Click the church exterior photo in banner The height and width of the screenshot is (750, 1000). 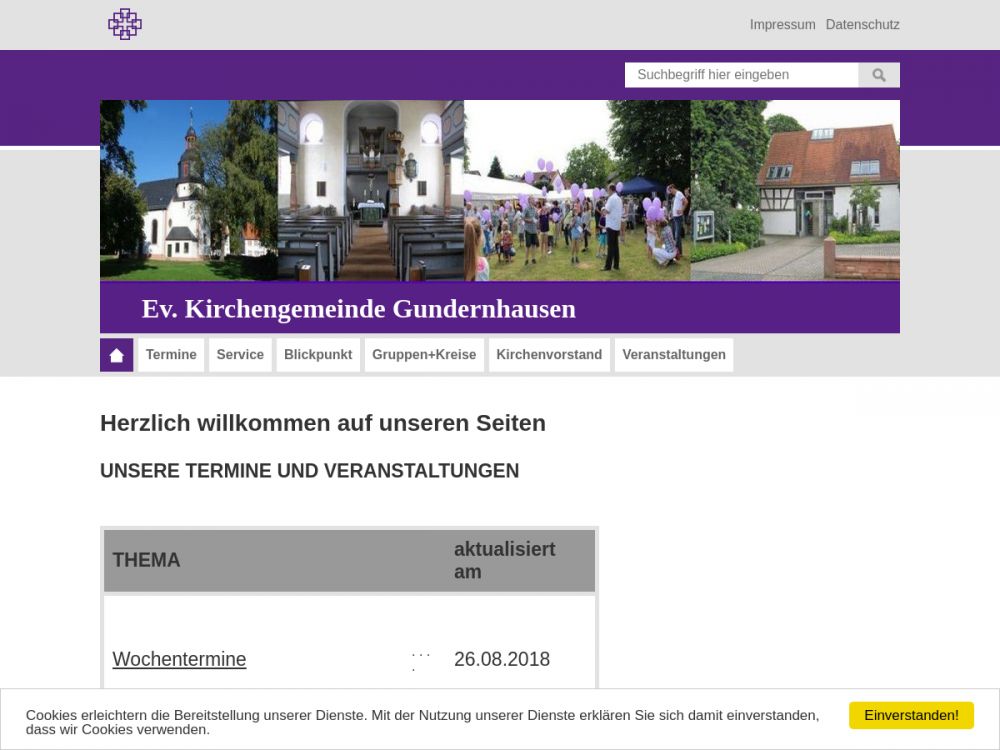point(188,190)
